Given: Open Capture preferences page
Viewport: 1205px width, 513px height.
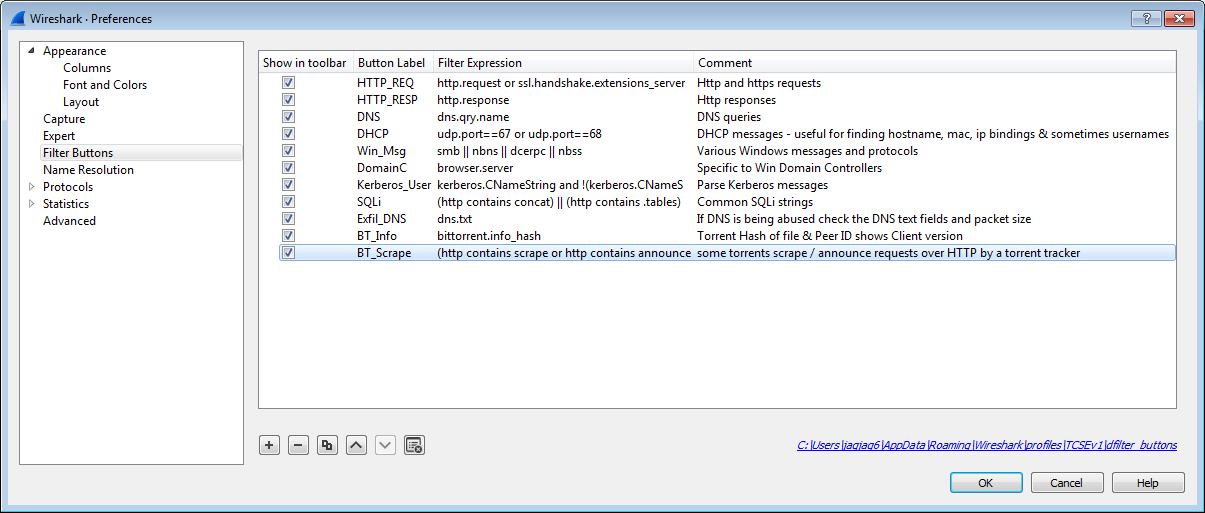Looking at the screenshot, I should [64, 119].
